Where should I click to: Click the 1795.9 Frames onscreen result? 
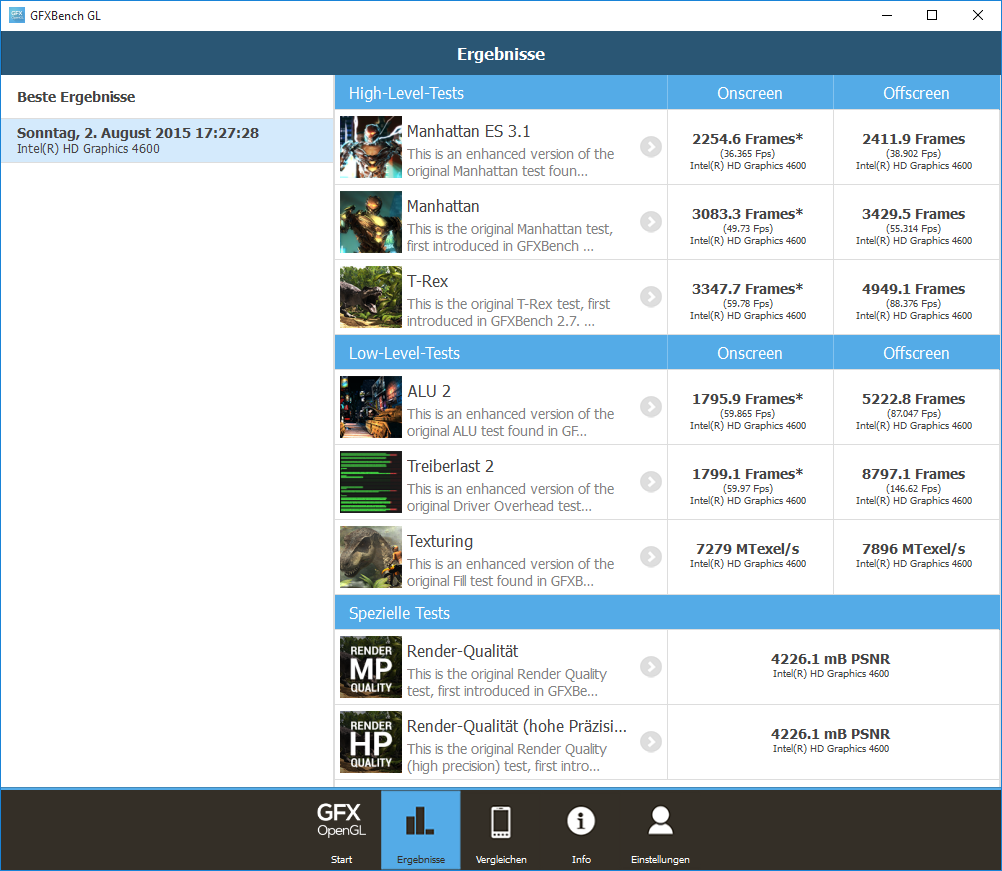[x=748, y=399]
